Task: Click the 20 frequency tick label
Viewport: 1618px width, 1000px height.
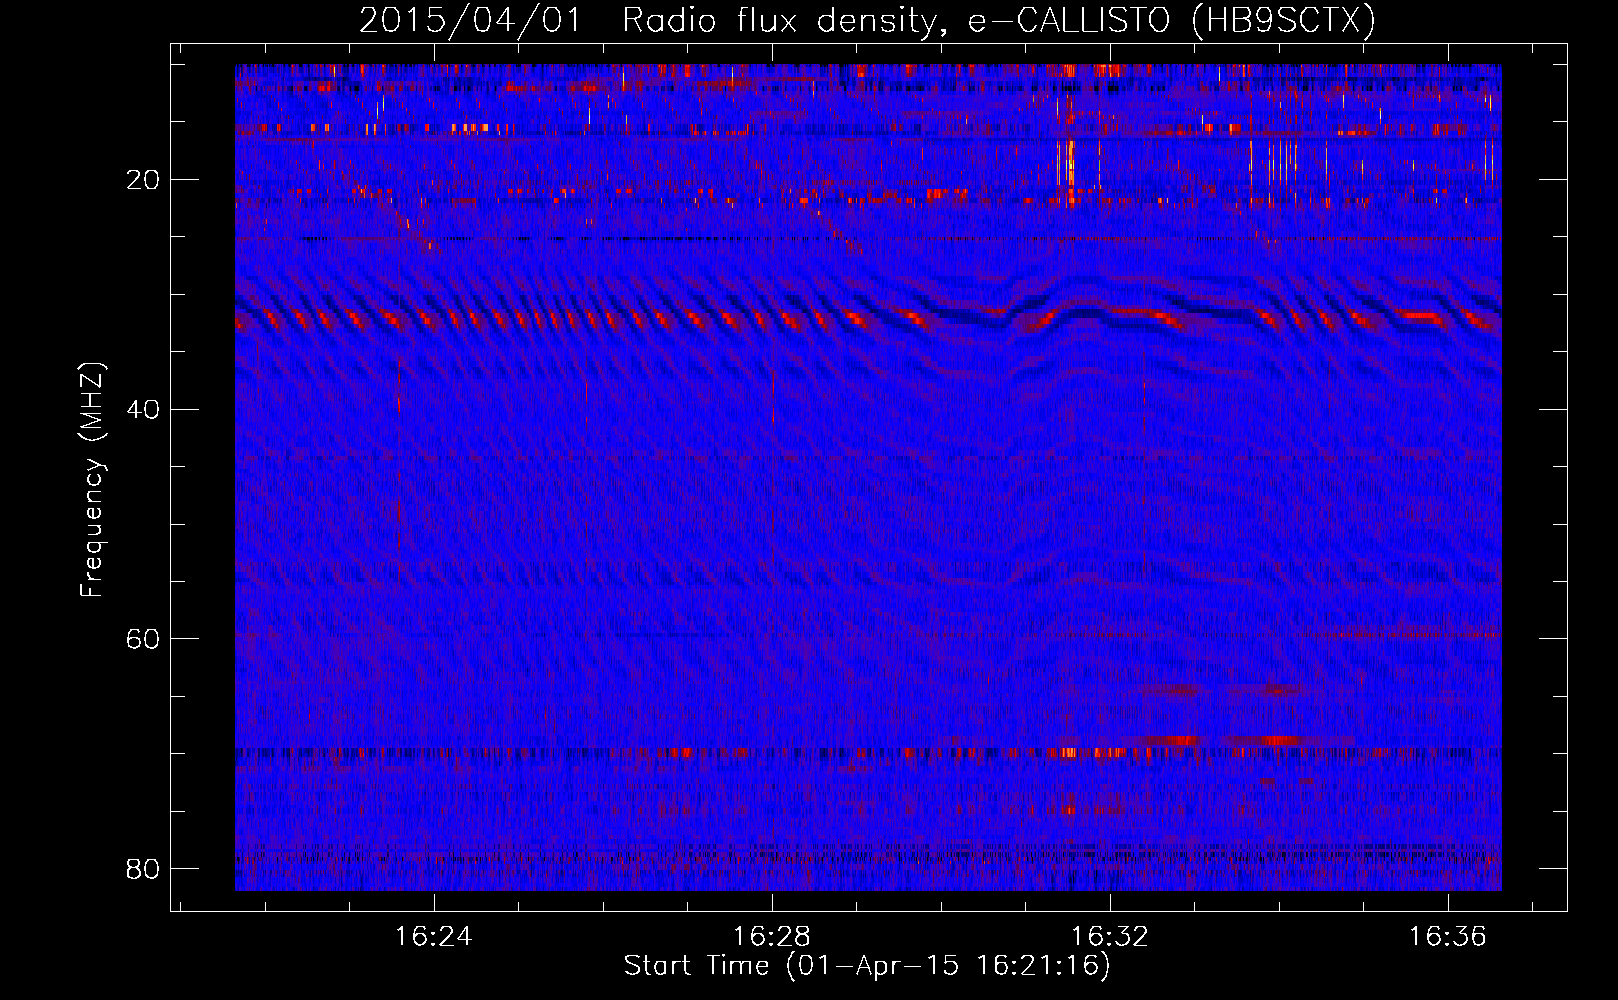Action: point(143,180)
